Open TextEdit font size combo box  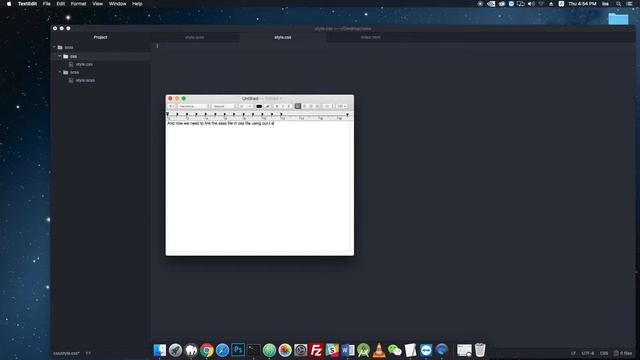[x=246, y=106]
